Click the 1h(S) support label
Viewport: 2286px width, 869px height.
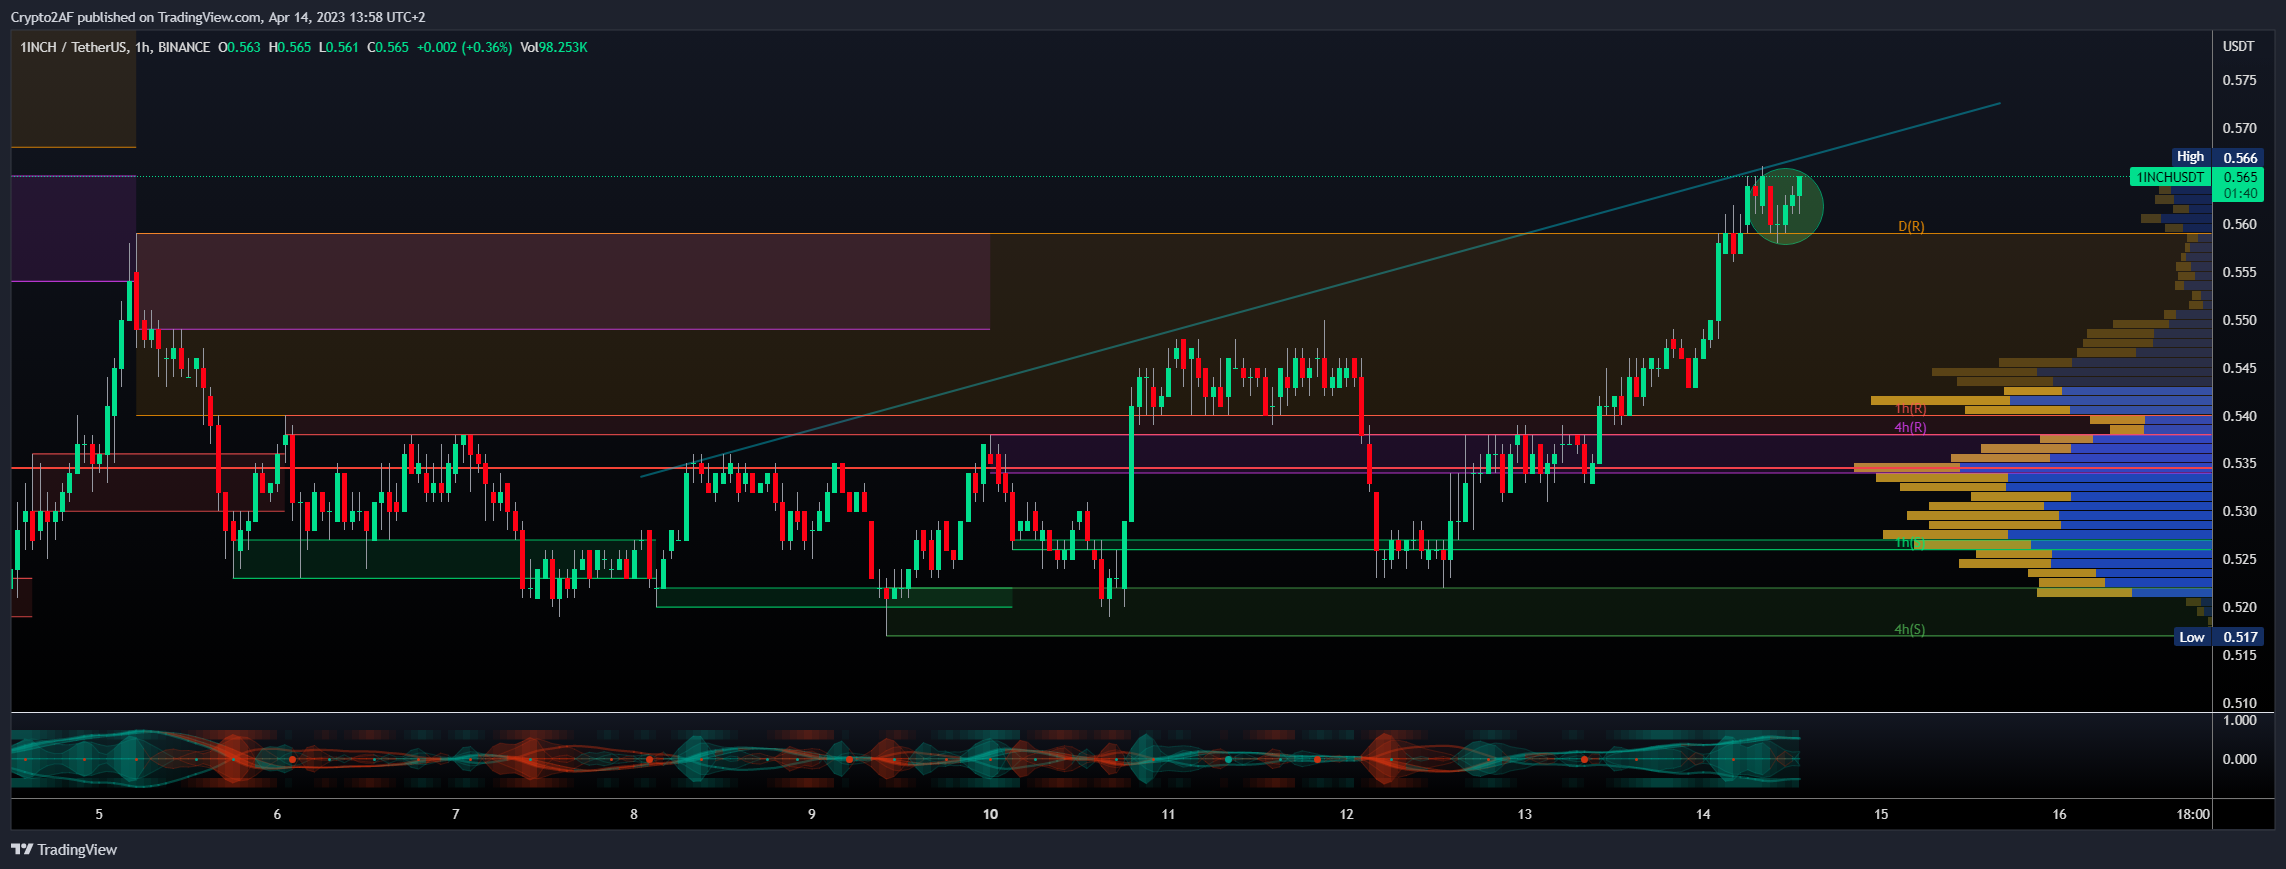click(1909, 543)
